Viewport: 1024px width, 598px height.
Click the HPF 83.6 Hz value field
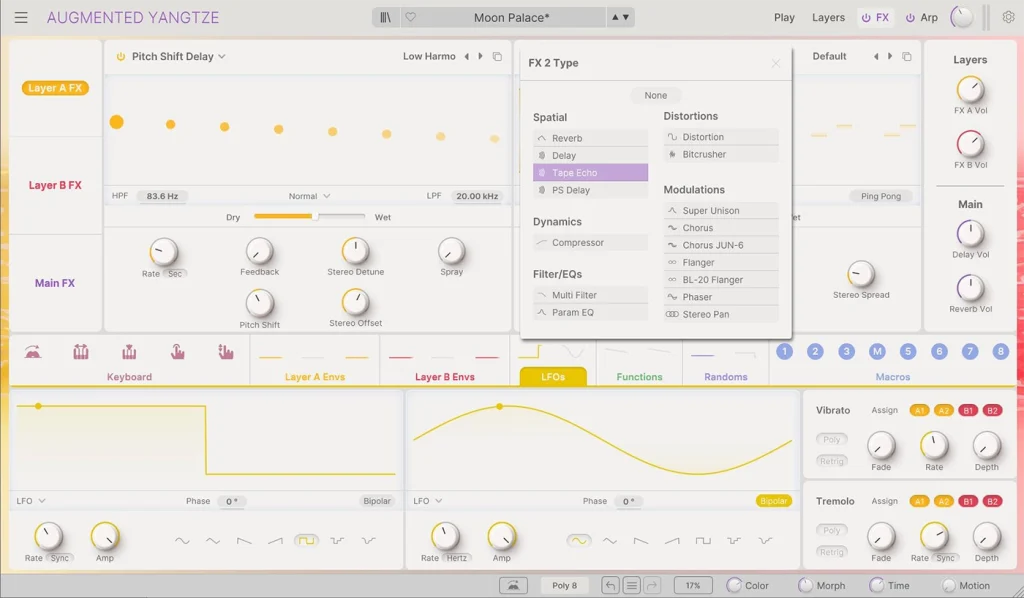coord(162,197)
